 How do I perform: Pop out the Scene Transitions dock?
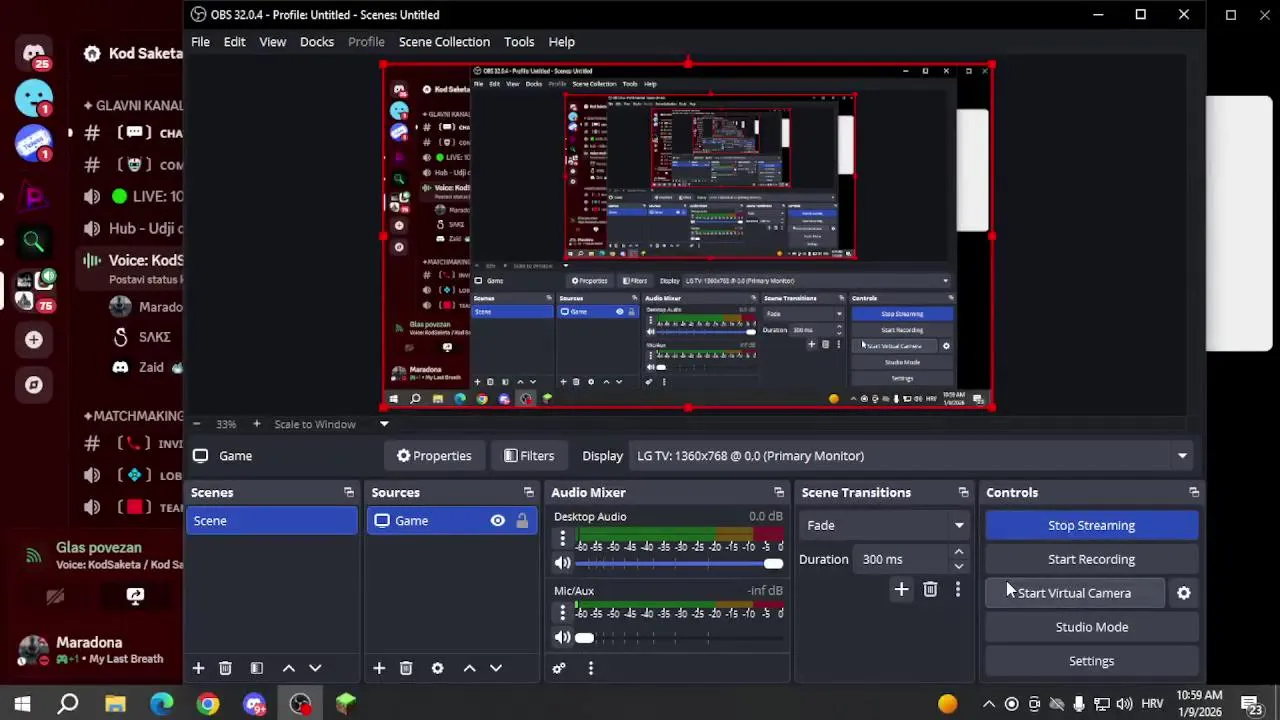pos(963,493)
